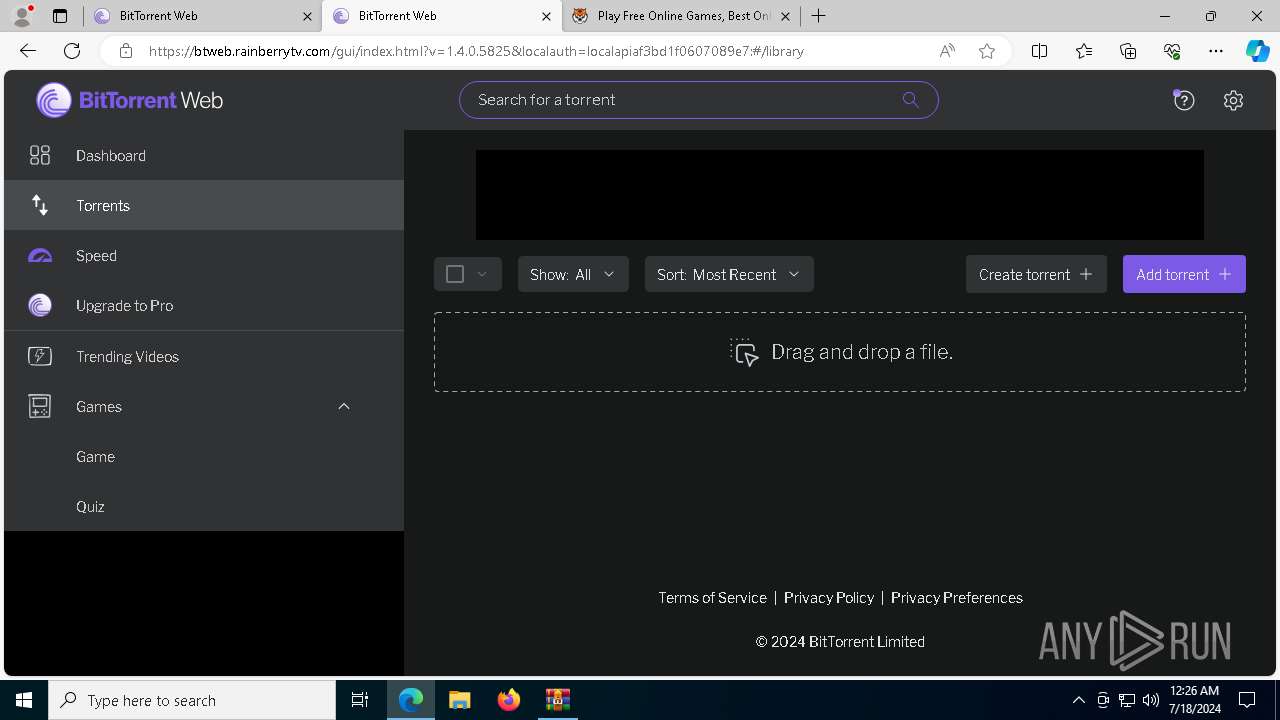The width and height of the screenshot is (1280, 720).
Task: Click the Edge profile avatar icon
Action: click(22, 16)
